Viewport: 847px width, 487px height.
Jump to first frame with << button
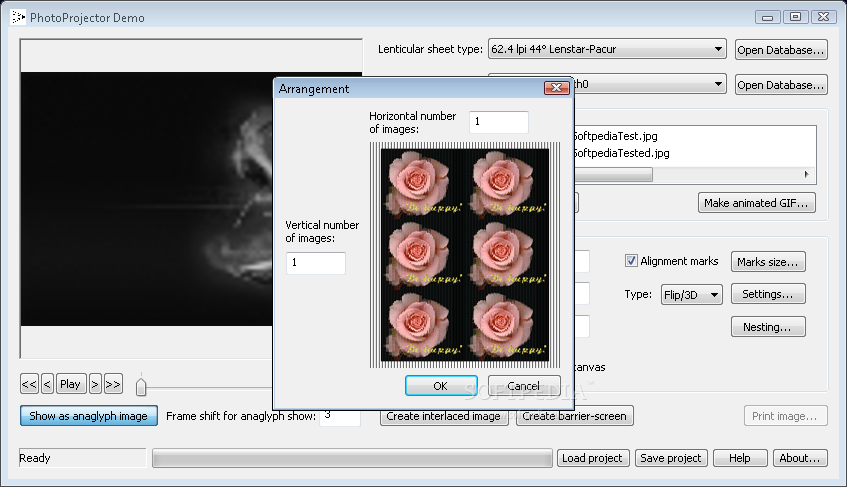click(x=29, y=384)
